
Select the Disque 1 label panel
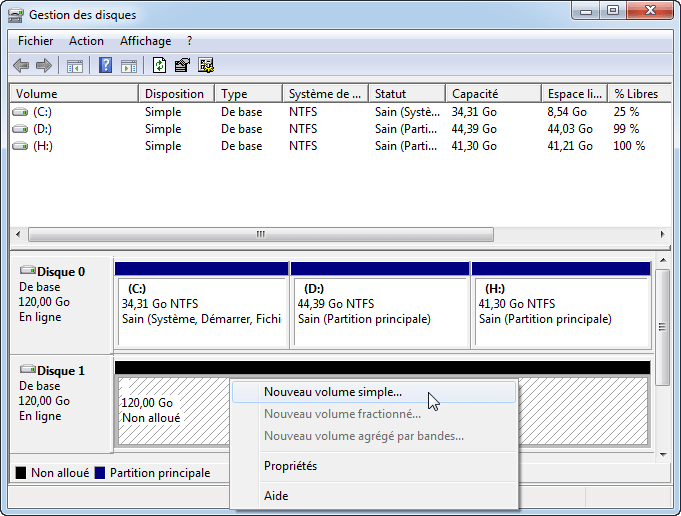point(61,404)
